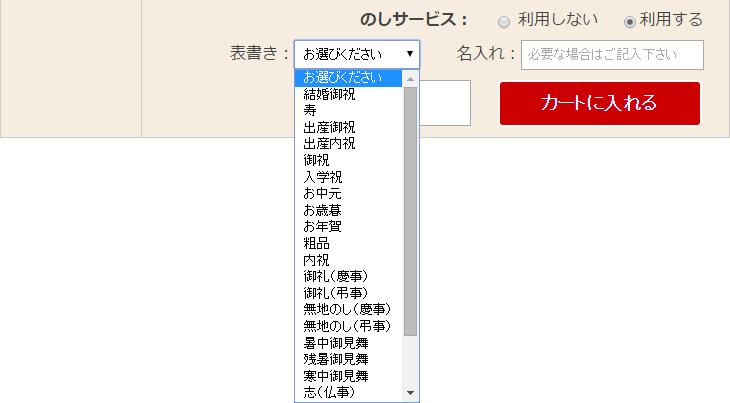
Task: Choose お選びください in the list
Action: tap(348, 78)
